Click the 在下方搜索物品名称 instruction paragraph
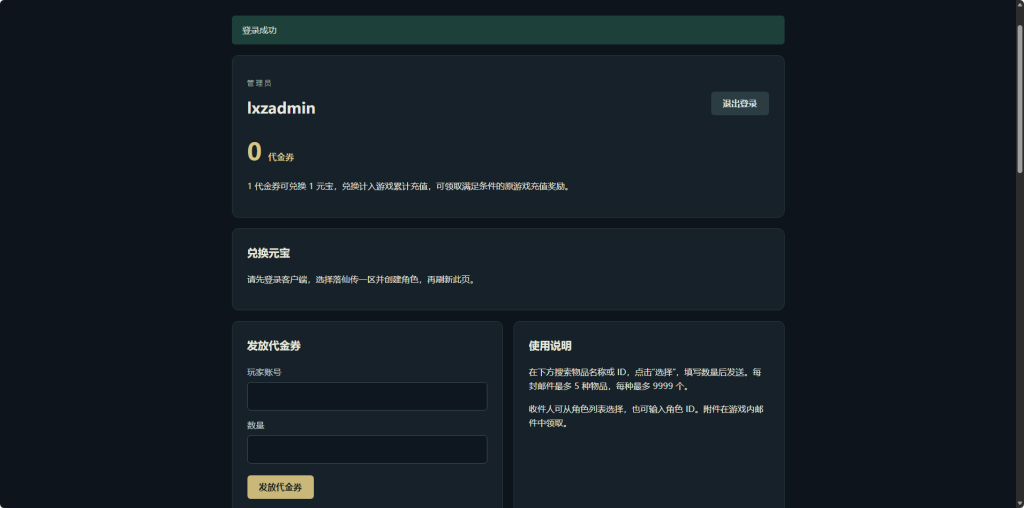 tap(645, 379)
